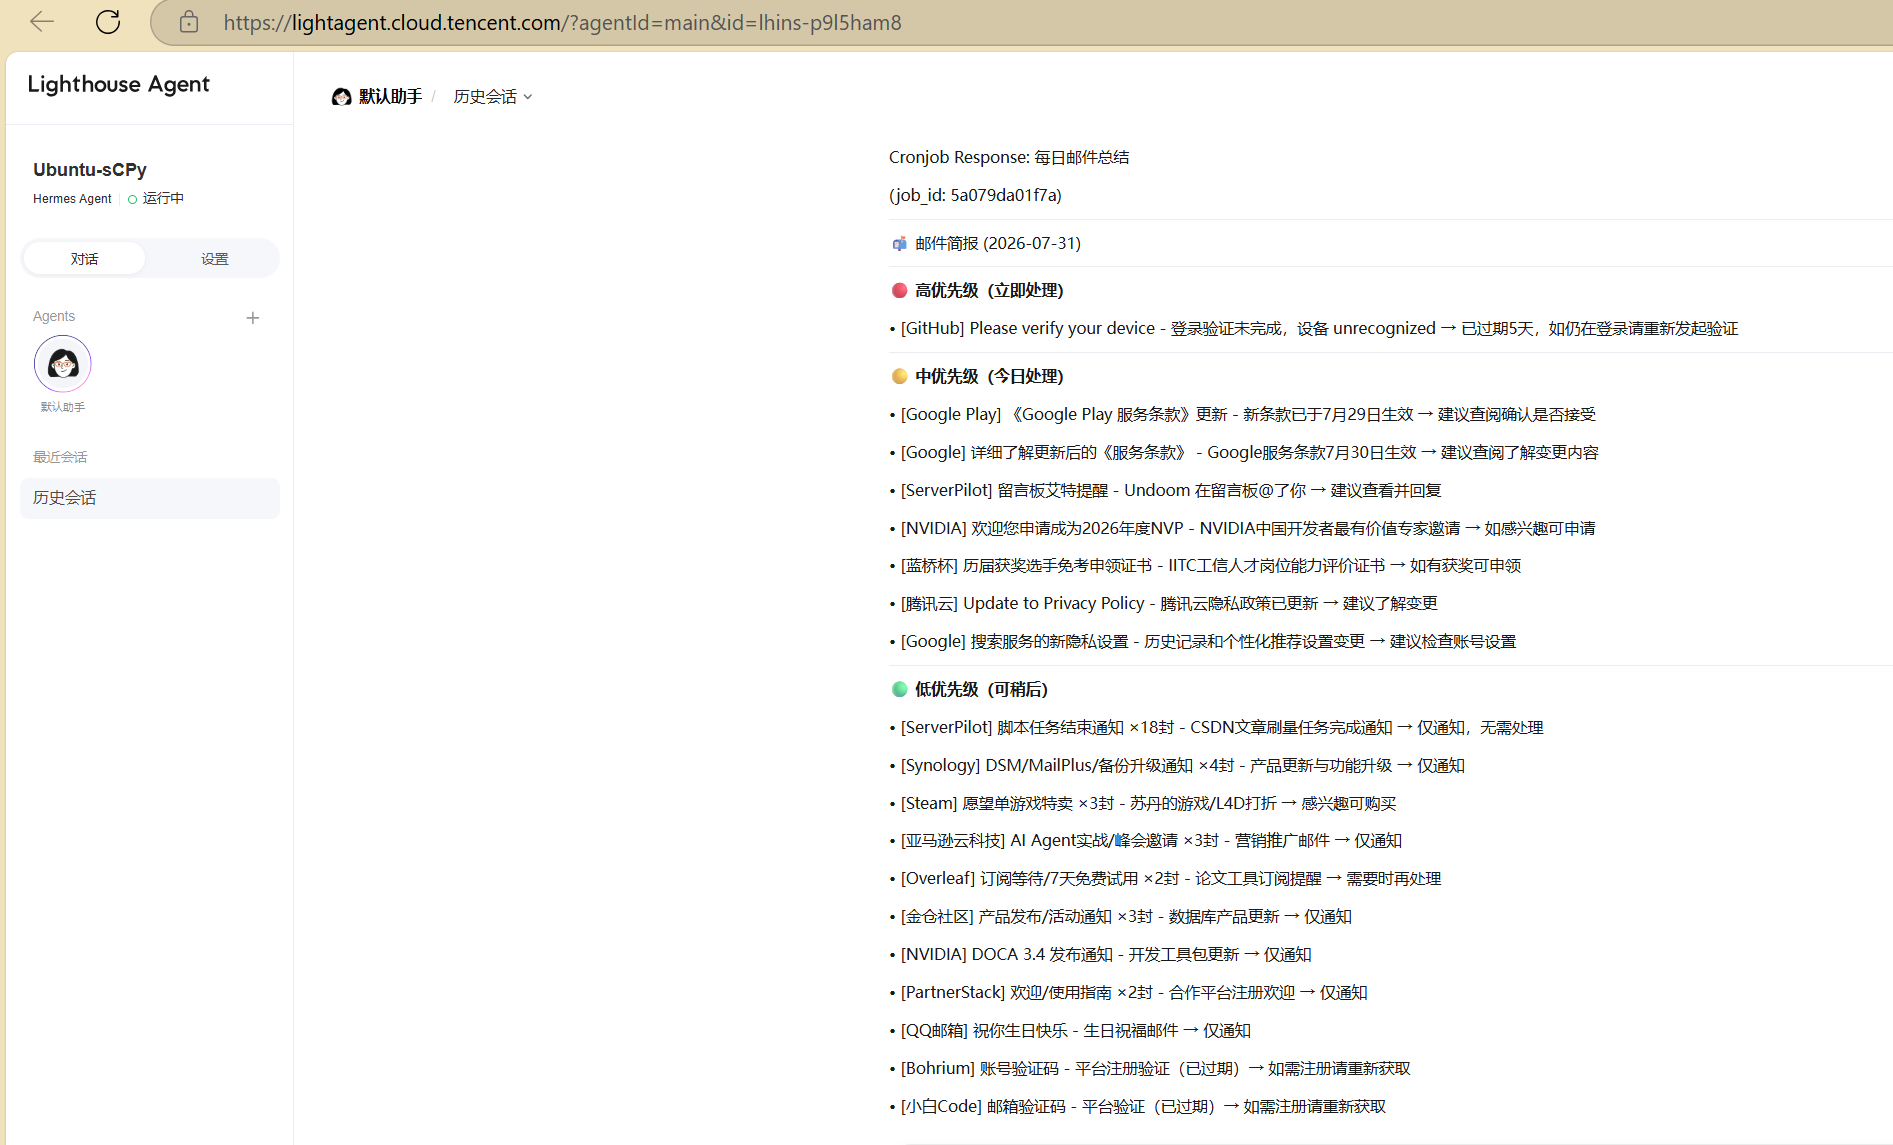
Task: Click the browser back arrow
Action: pos(42,21)
